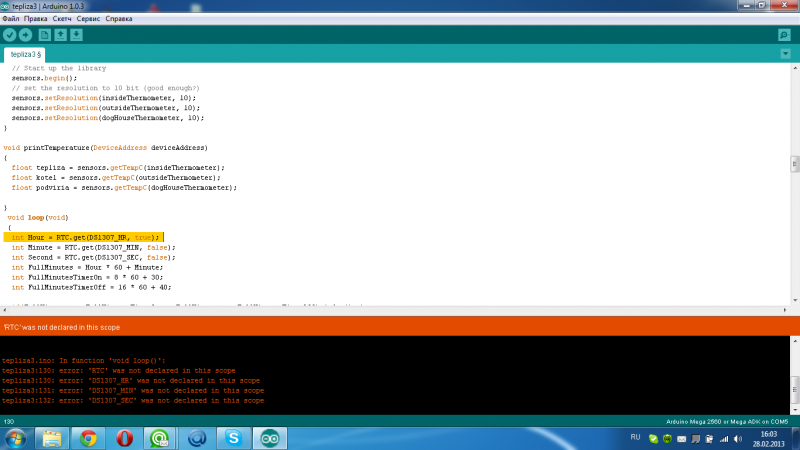Click the editor vertical scrollbar thumb
Viewport: 800px width, 450px height.
click(x=794, y=164)
